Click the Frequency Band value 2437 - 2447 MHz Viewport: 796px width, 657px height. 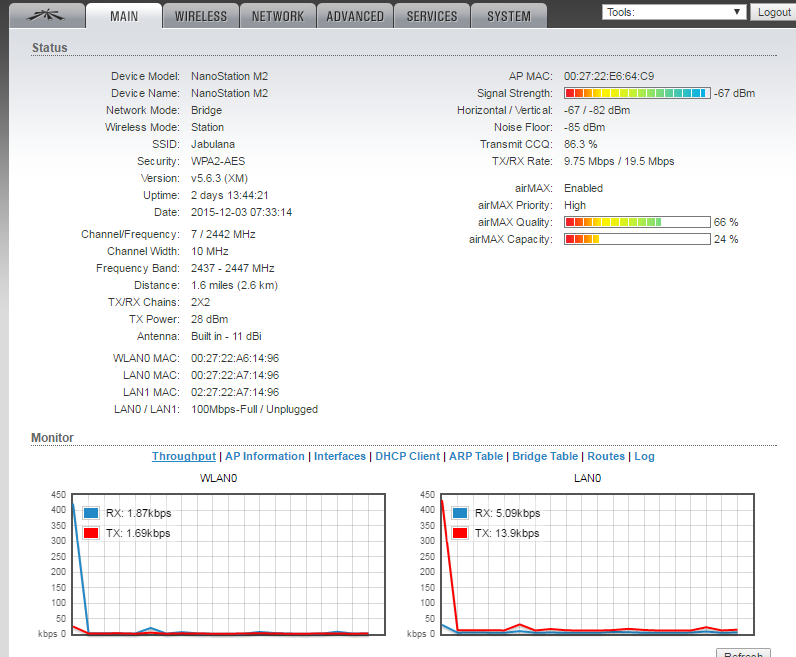pyautogui.click(x=233, y=268)
